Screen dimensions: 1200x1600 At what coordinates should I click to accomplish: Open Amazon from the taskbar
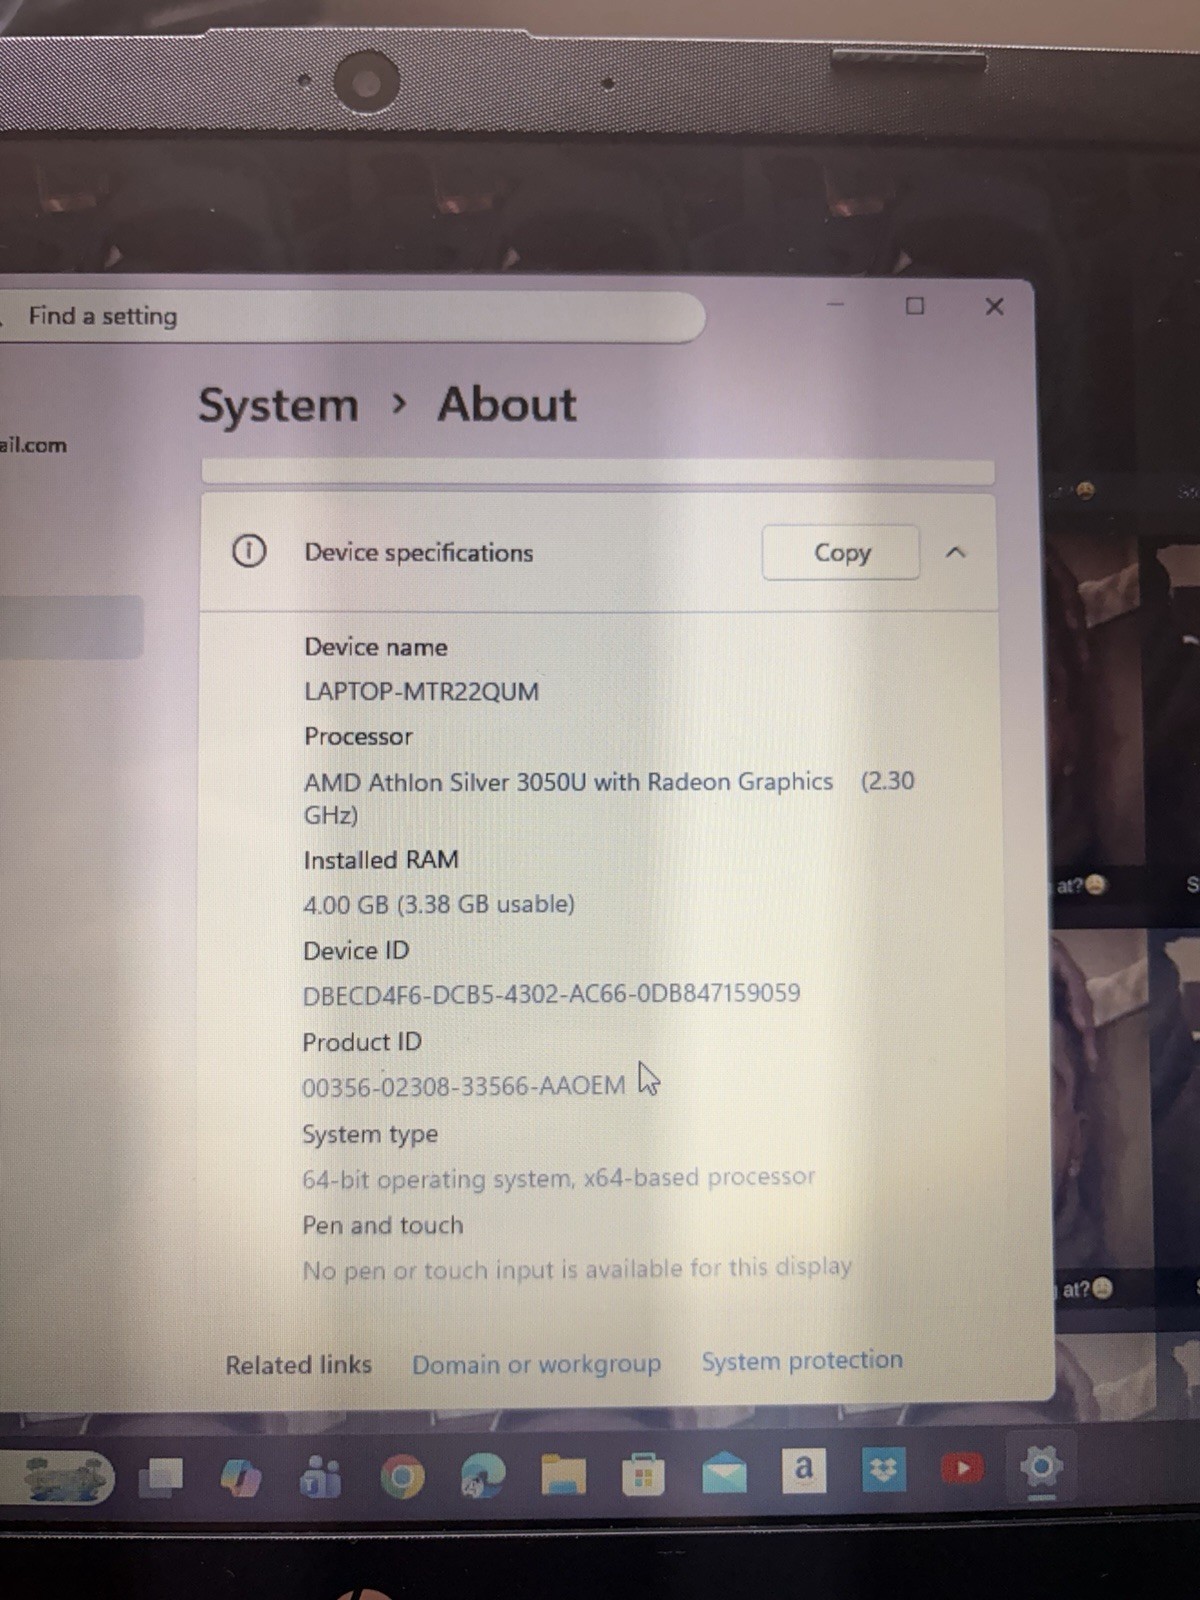804,1470
